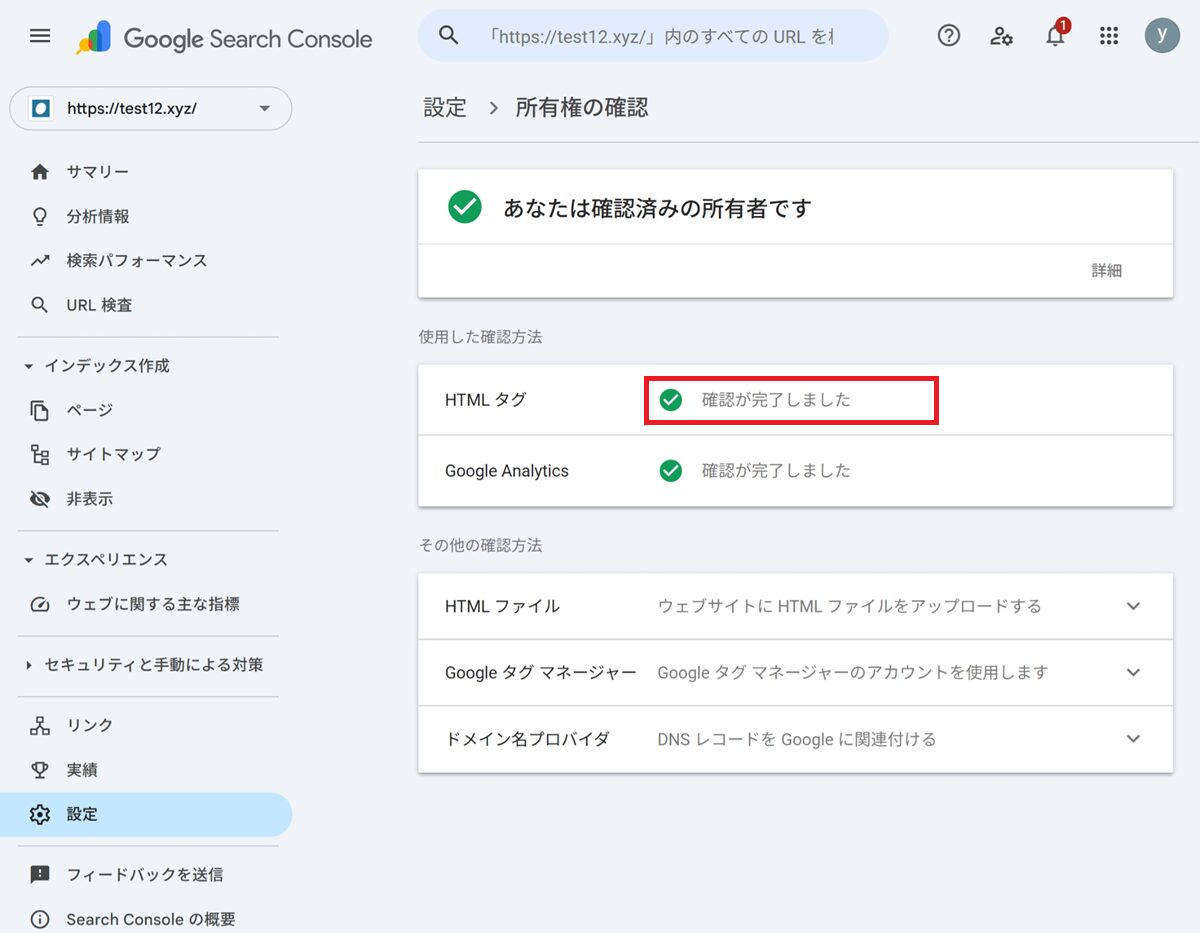Expand セキュリティと手動による対策 section

[28, 665]
